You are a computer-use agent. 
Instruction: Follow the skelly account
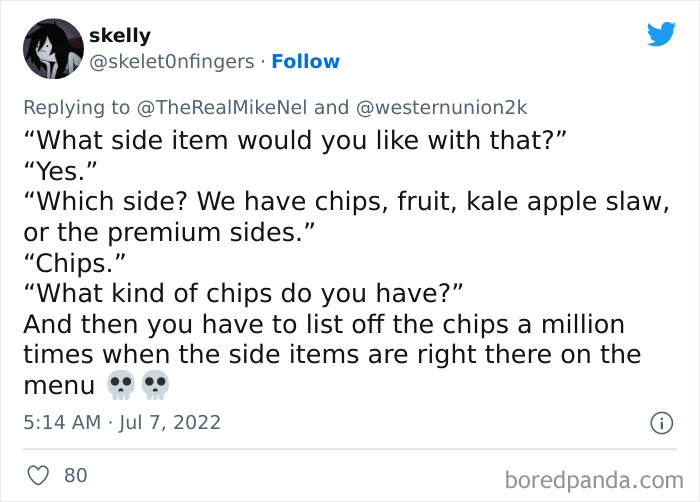[305, 62]
